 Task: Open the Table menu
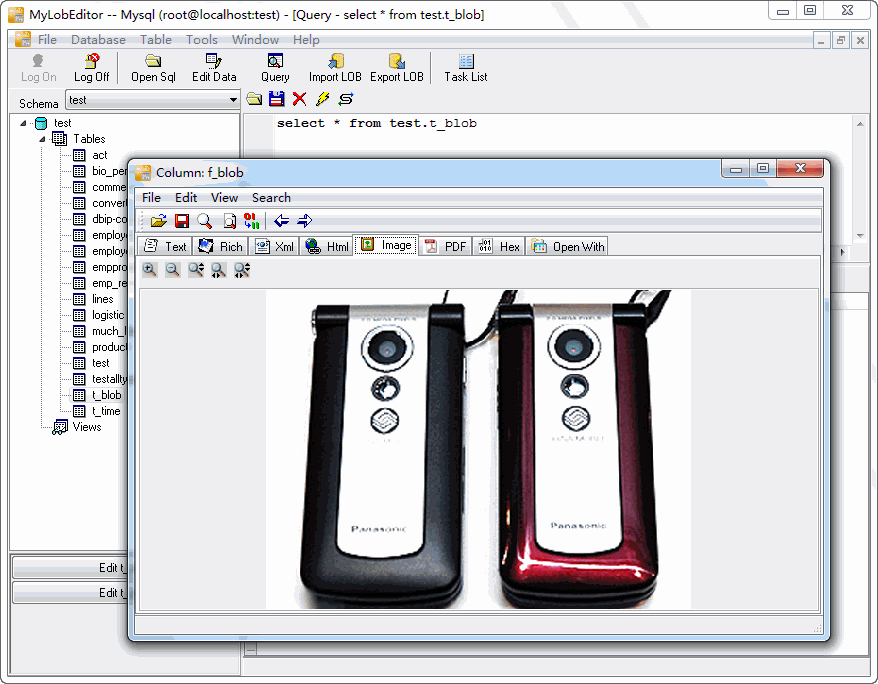click(156, 40)
